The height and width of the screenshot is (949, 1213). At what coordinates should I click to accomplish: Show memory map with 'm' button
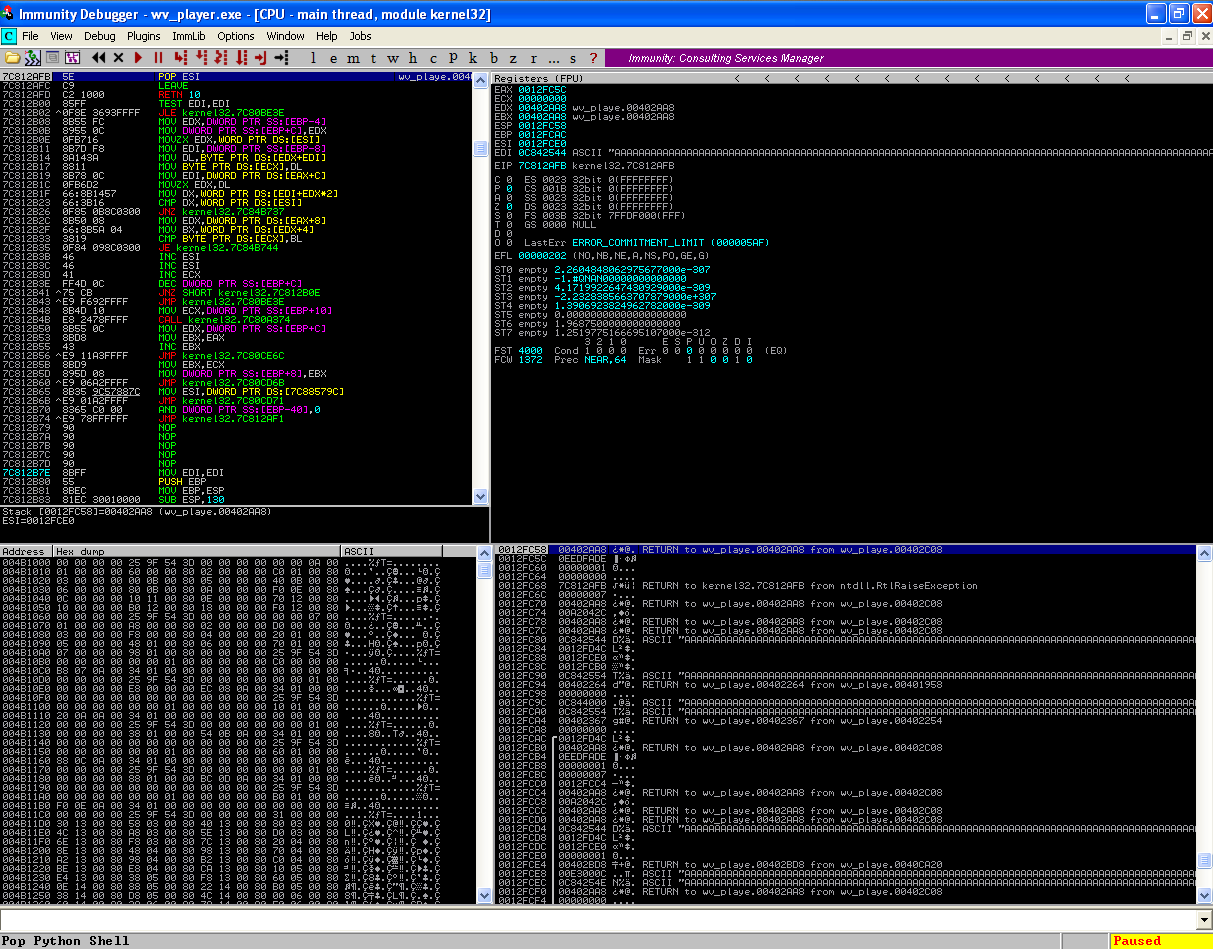coord(353,58)
